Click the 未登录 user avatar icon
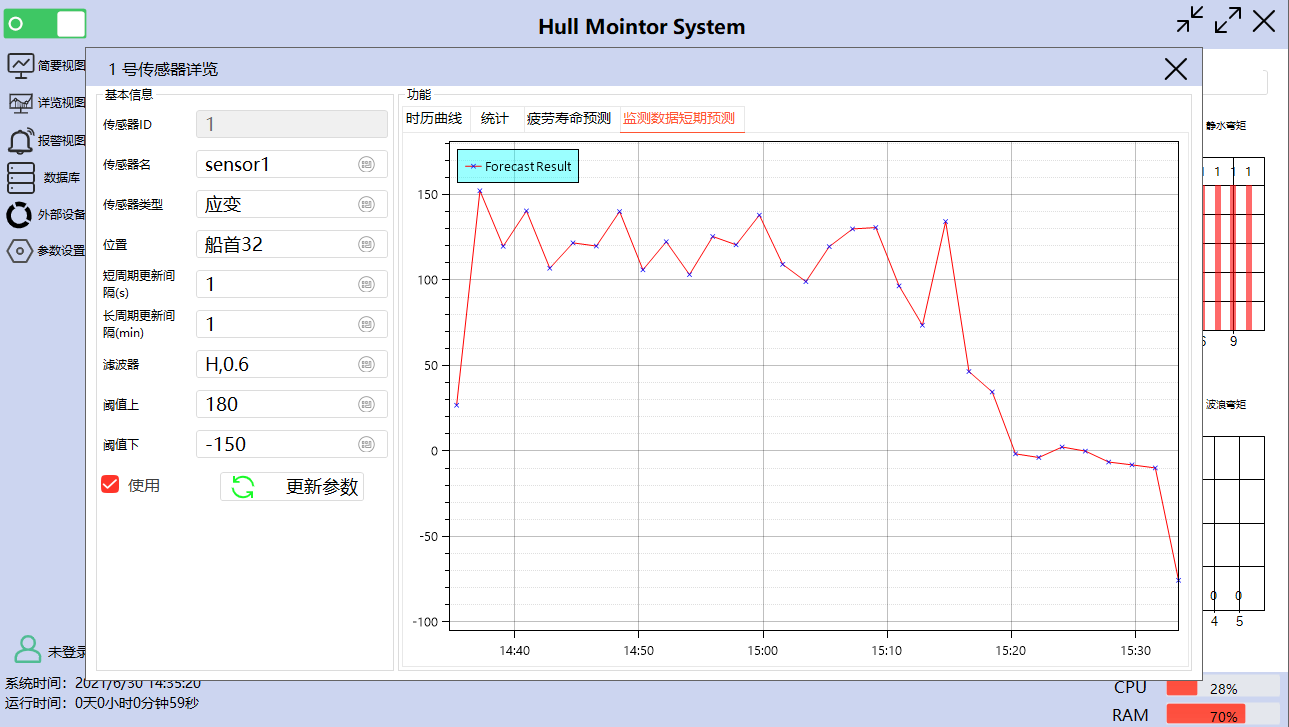 point(28,650)
